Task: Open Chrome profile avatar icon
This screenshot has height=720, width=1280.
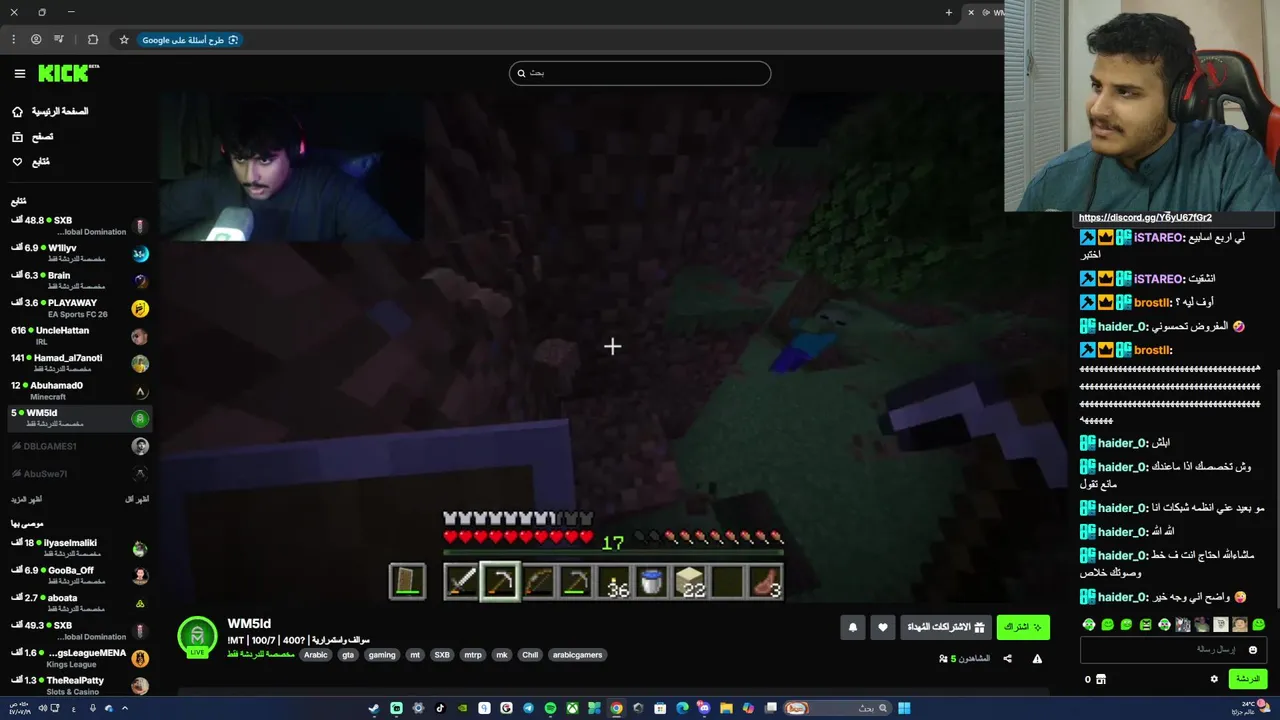Action: coord(36,40)
